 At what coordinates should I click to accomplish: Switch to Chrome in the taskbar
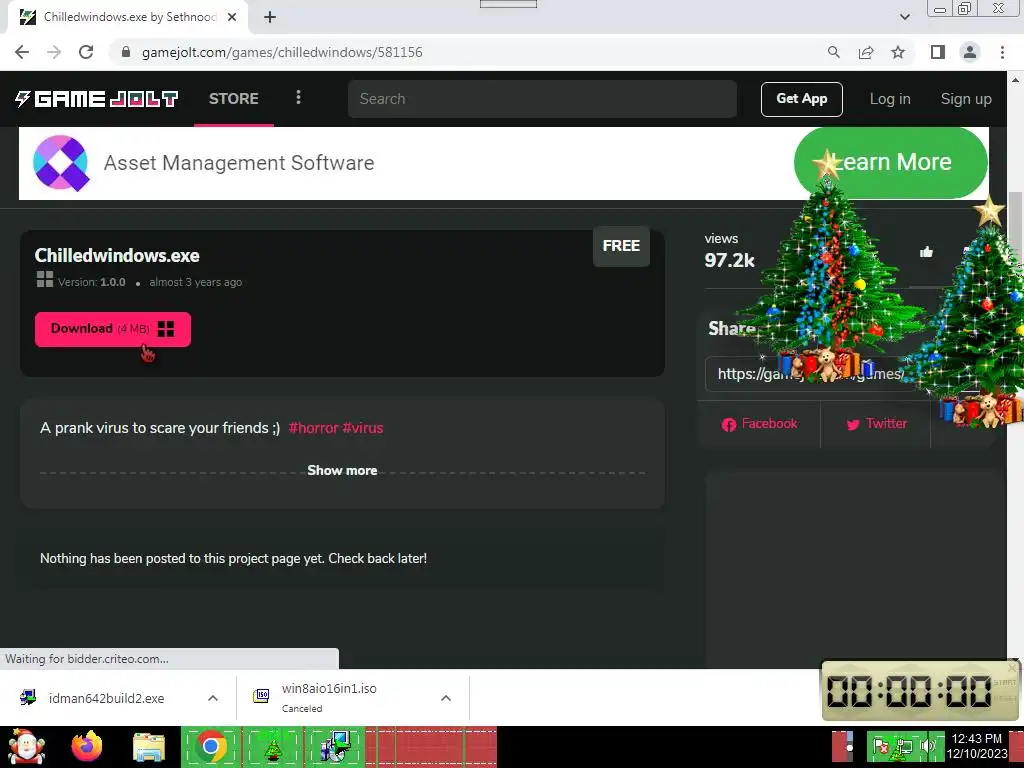tap(211, 746)
